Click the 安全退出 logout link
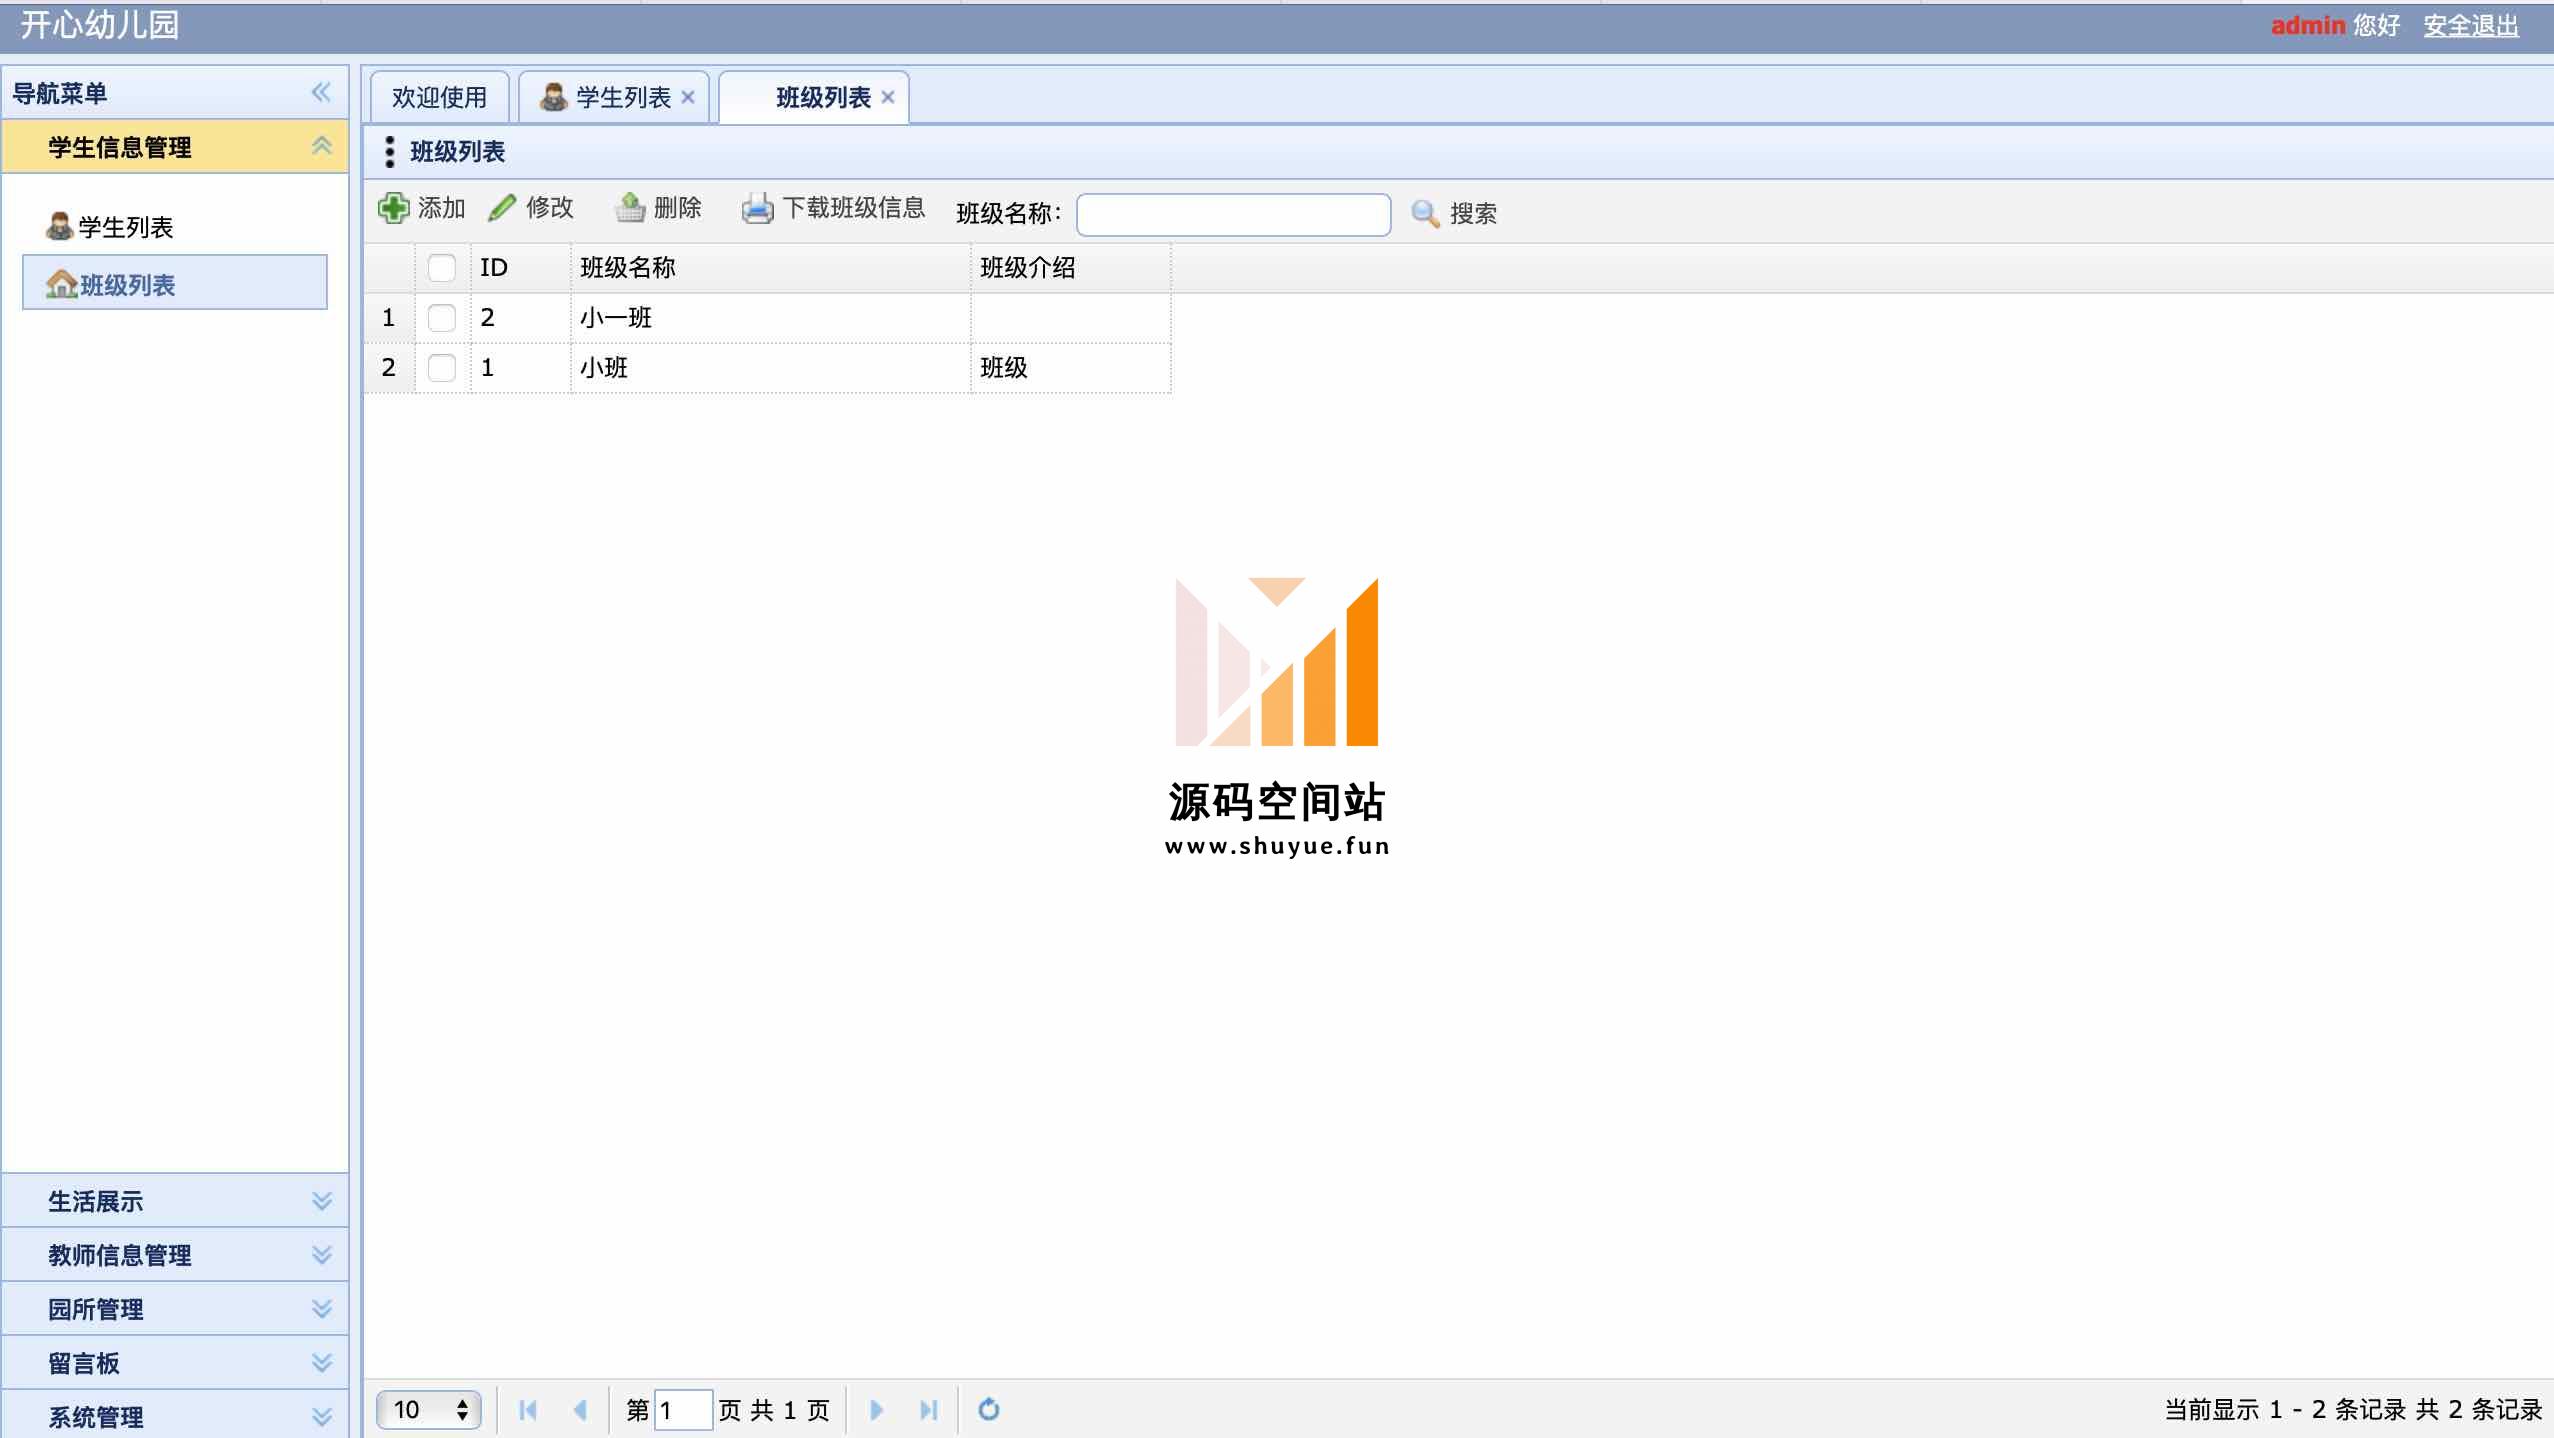 click(x=2470, y=25)
